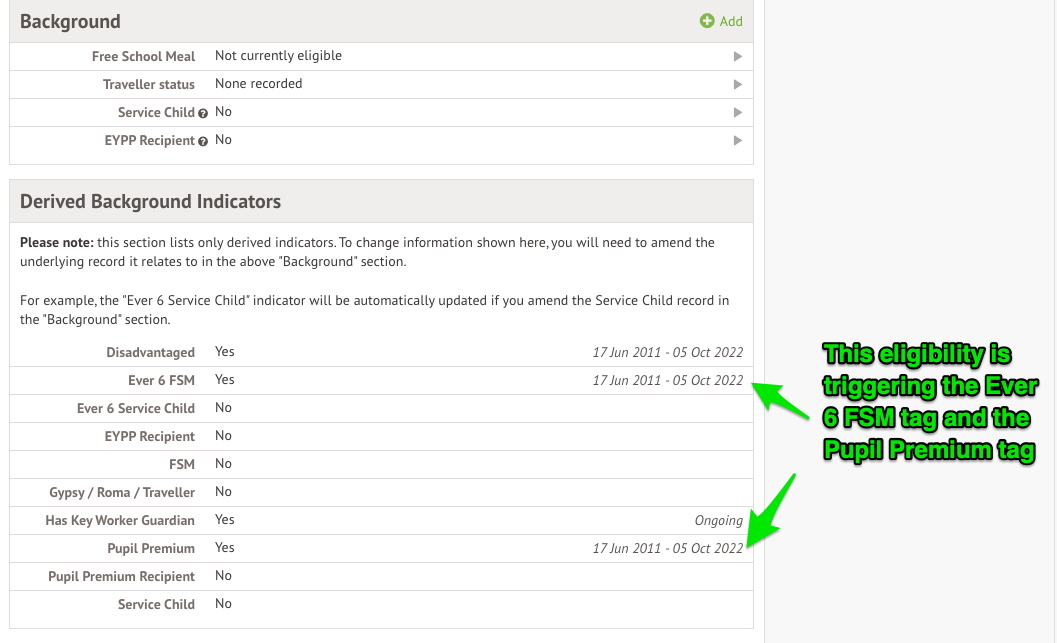Click arrow on Background EYPP Recipient row
The width and height of the screenshot is (1057, 643).
(738, 141)
